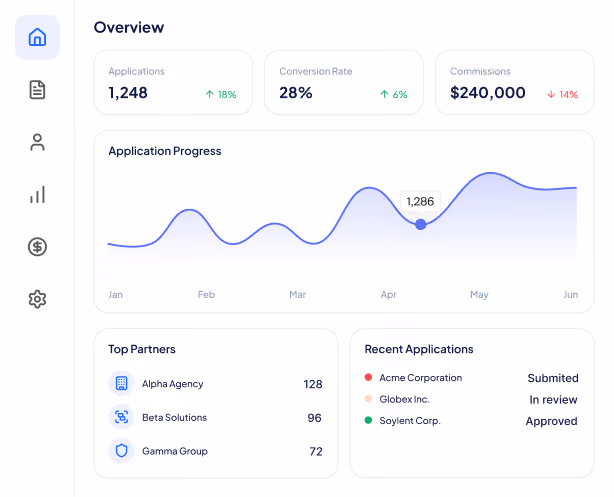Click the In review status label
This screenshot has width=614, height=497.
553,399
